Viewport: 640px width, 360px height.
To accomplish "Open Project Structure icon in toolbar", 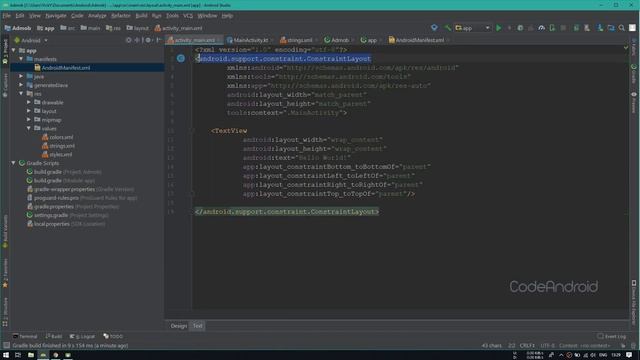I will coord(611,28).
